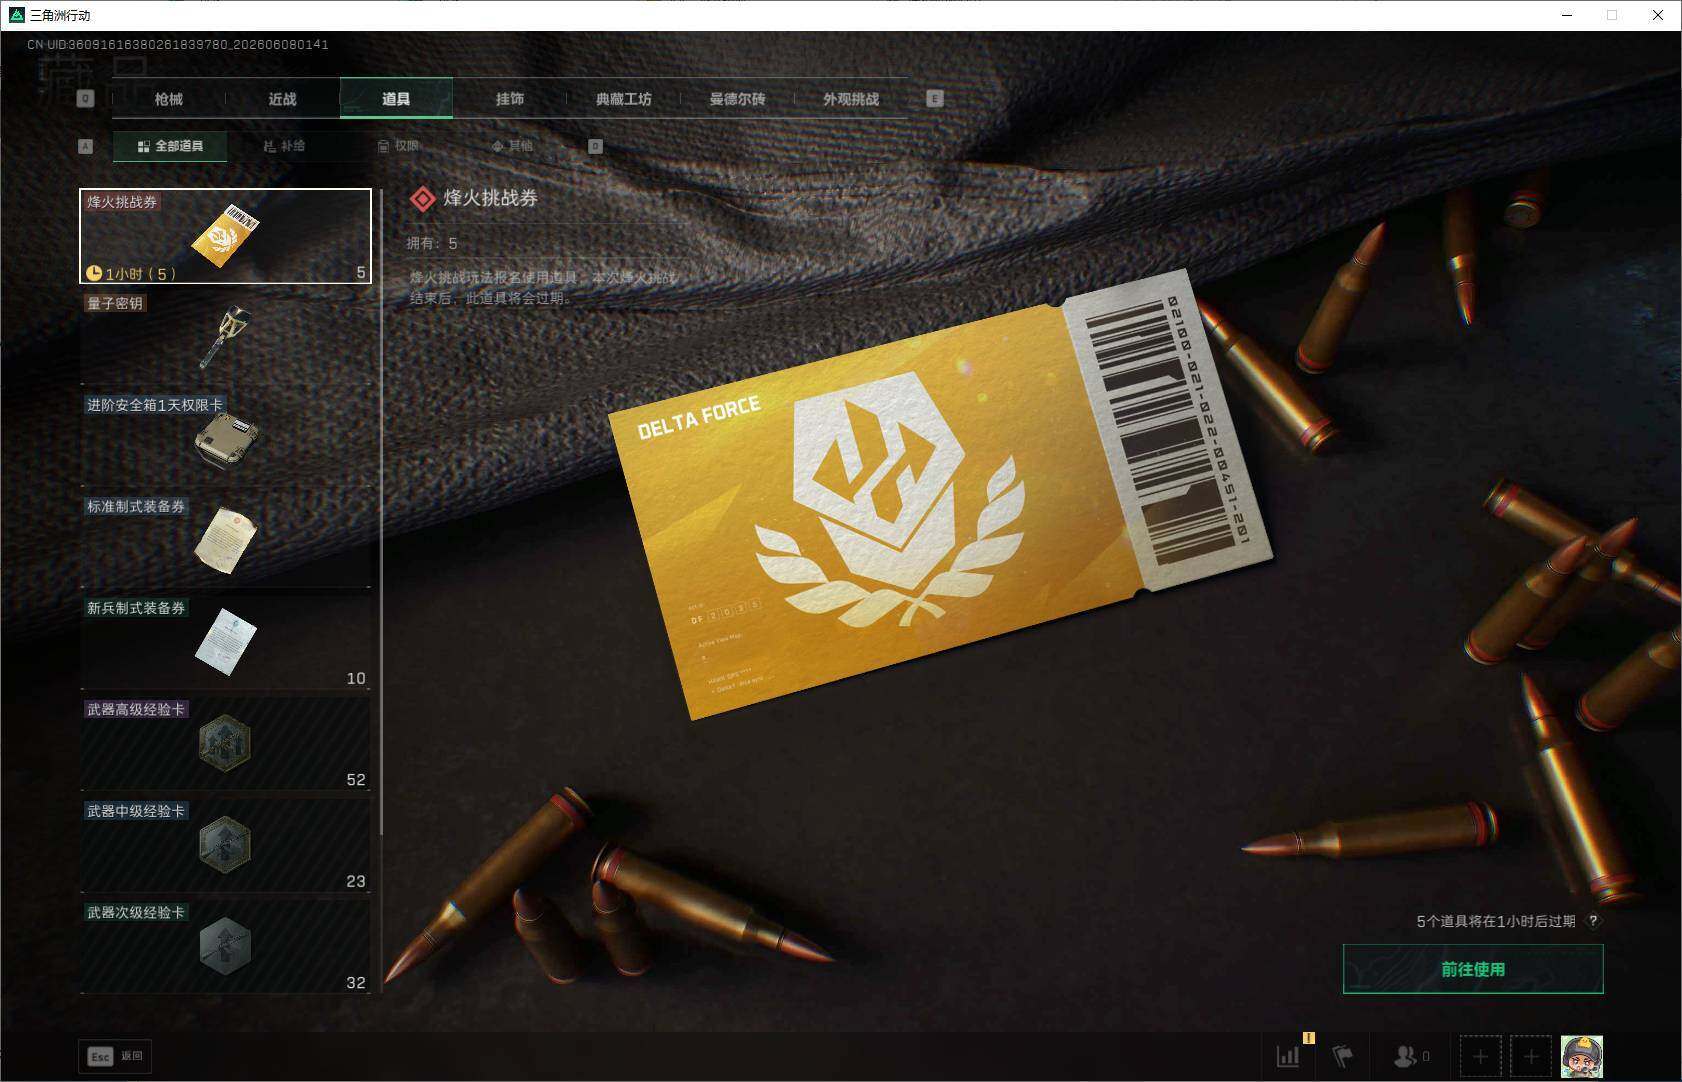Click the Q key hint icon
The height and width of the screenshot is (1082, 1682).
click(x=86, y=99)
